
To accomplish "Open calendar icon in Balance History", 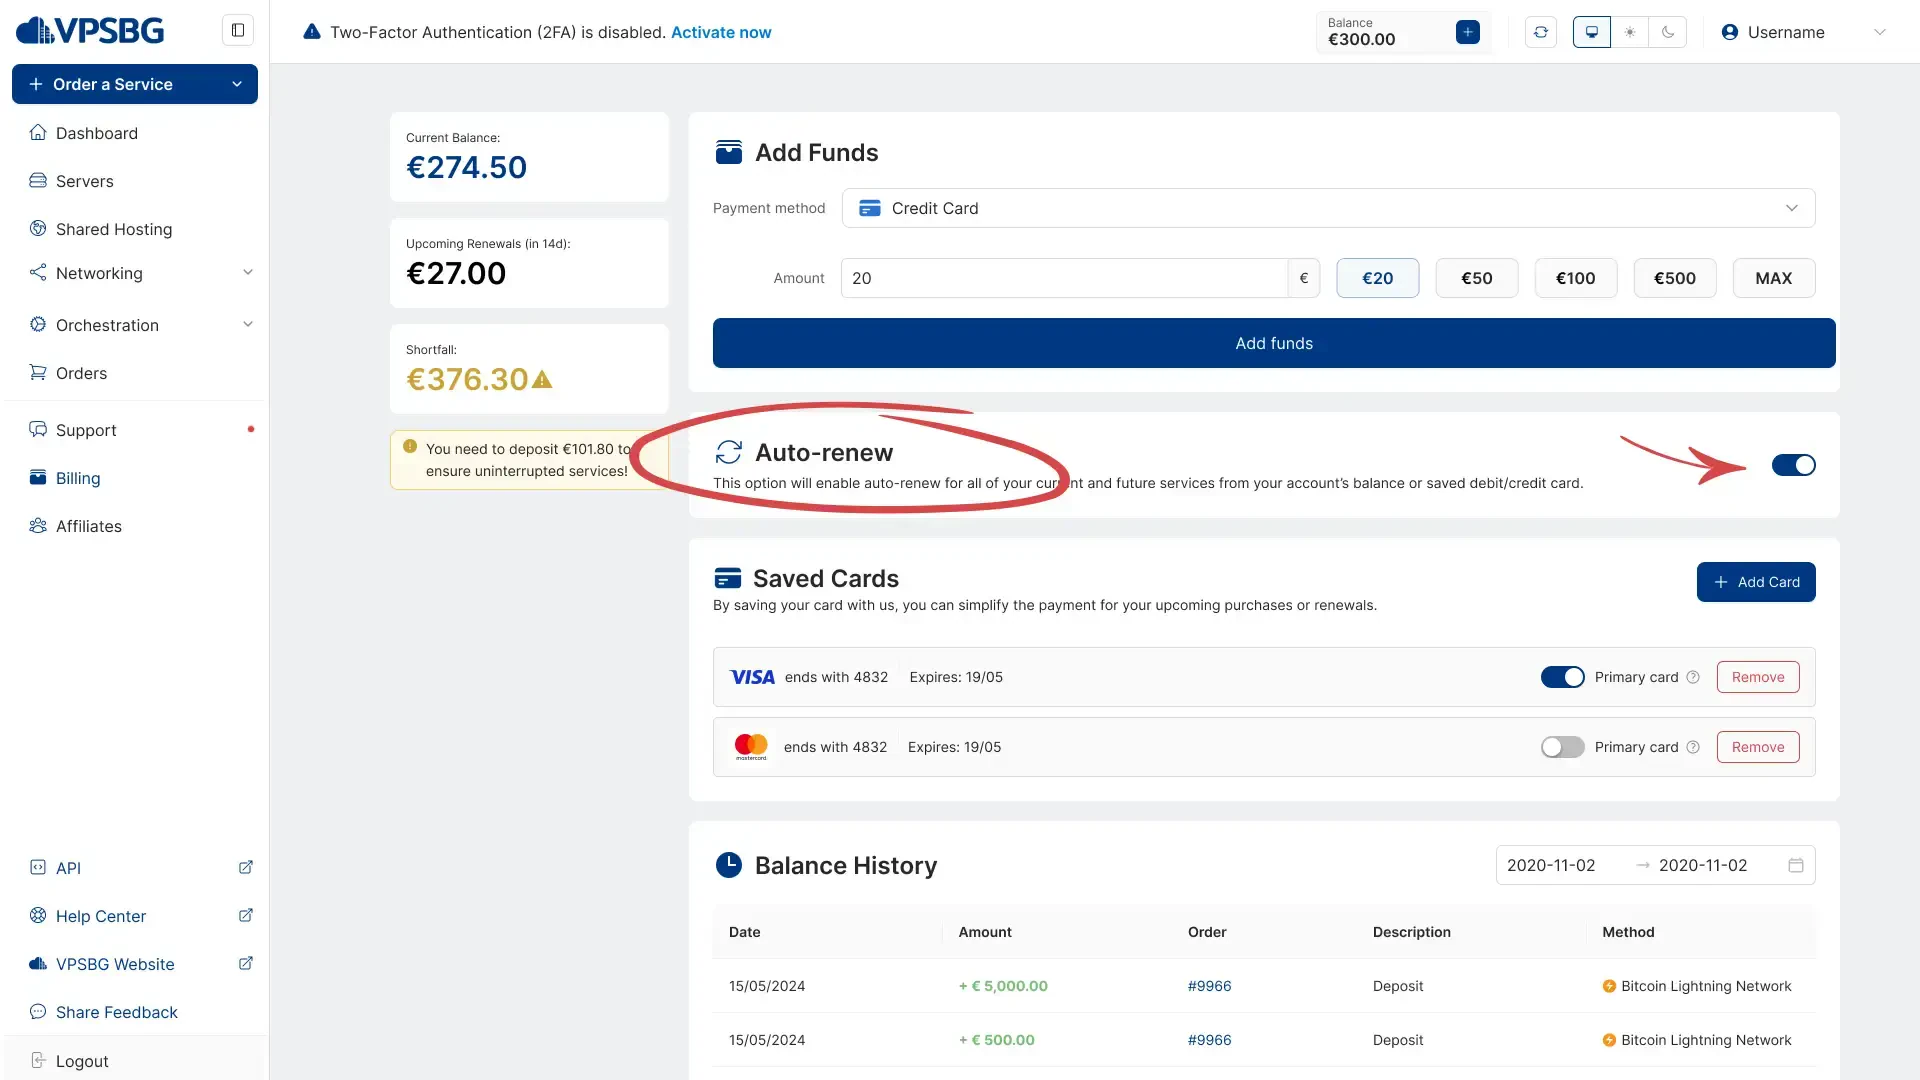I will tap(1795, 865).
